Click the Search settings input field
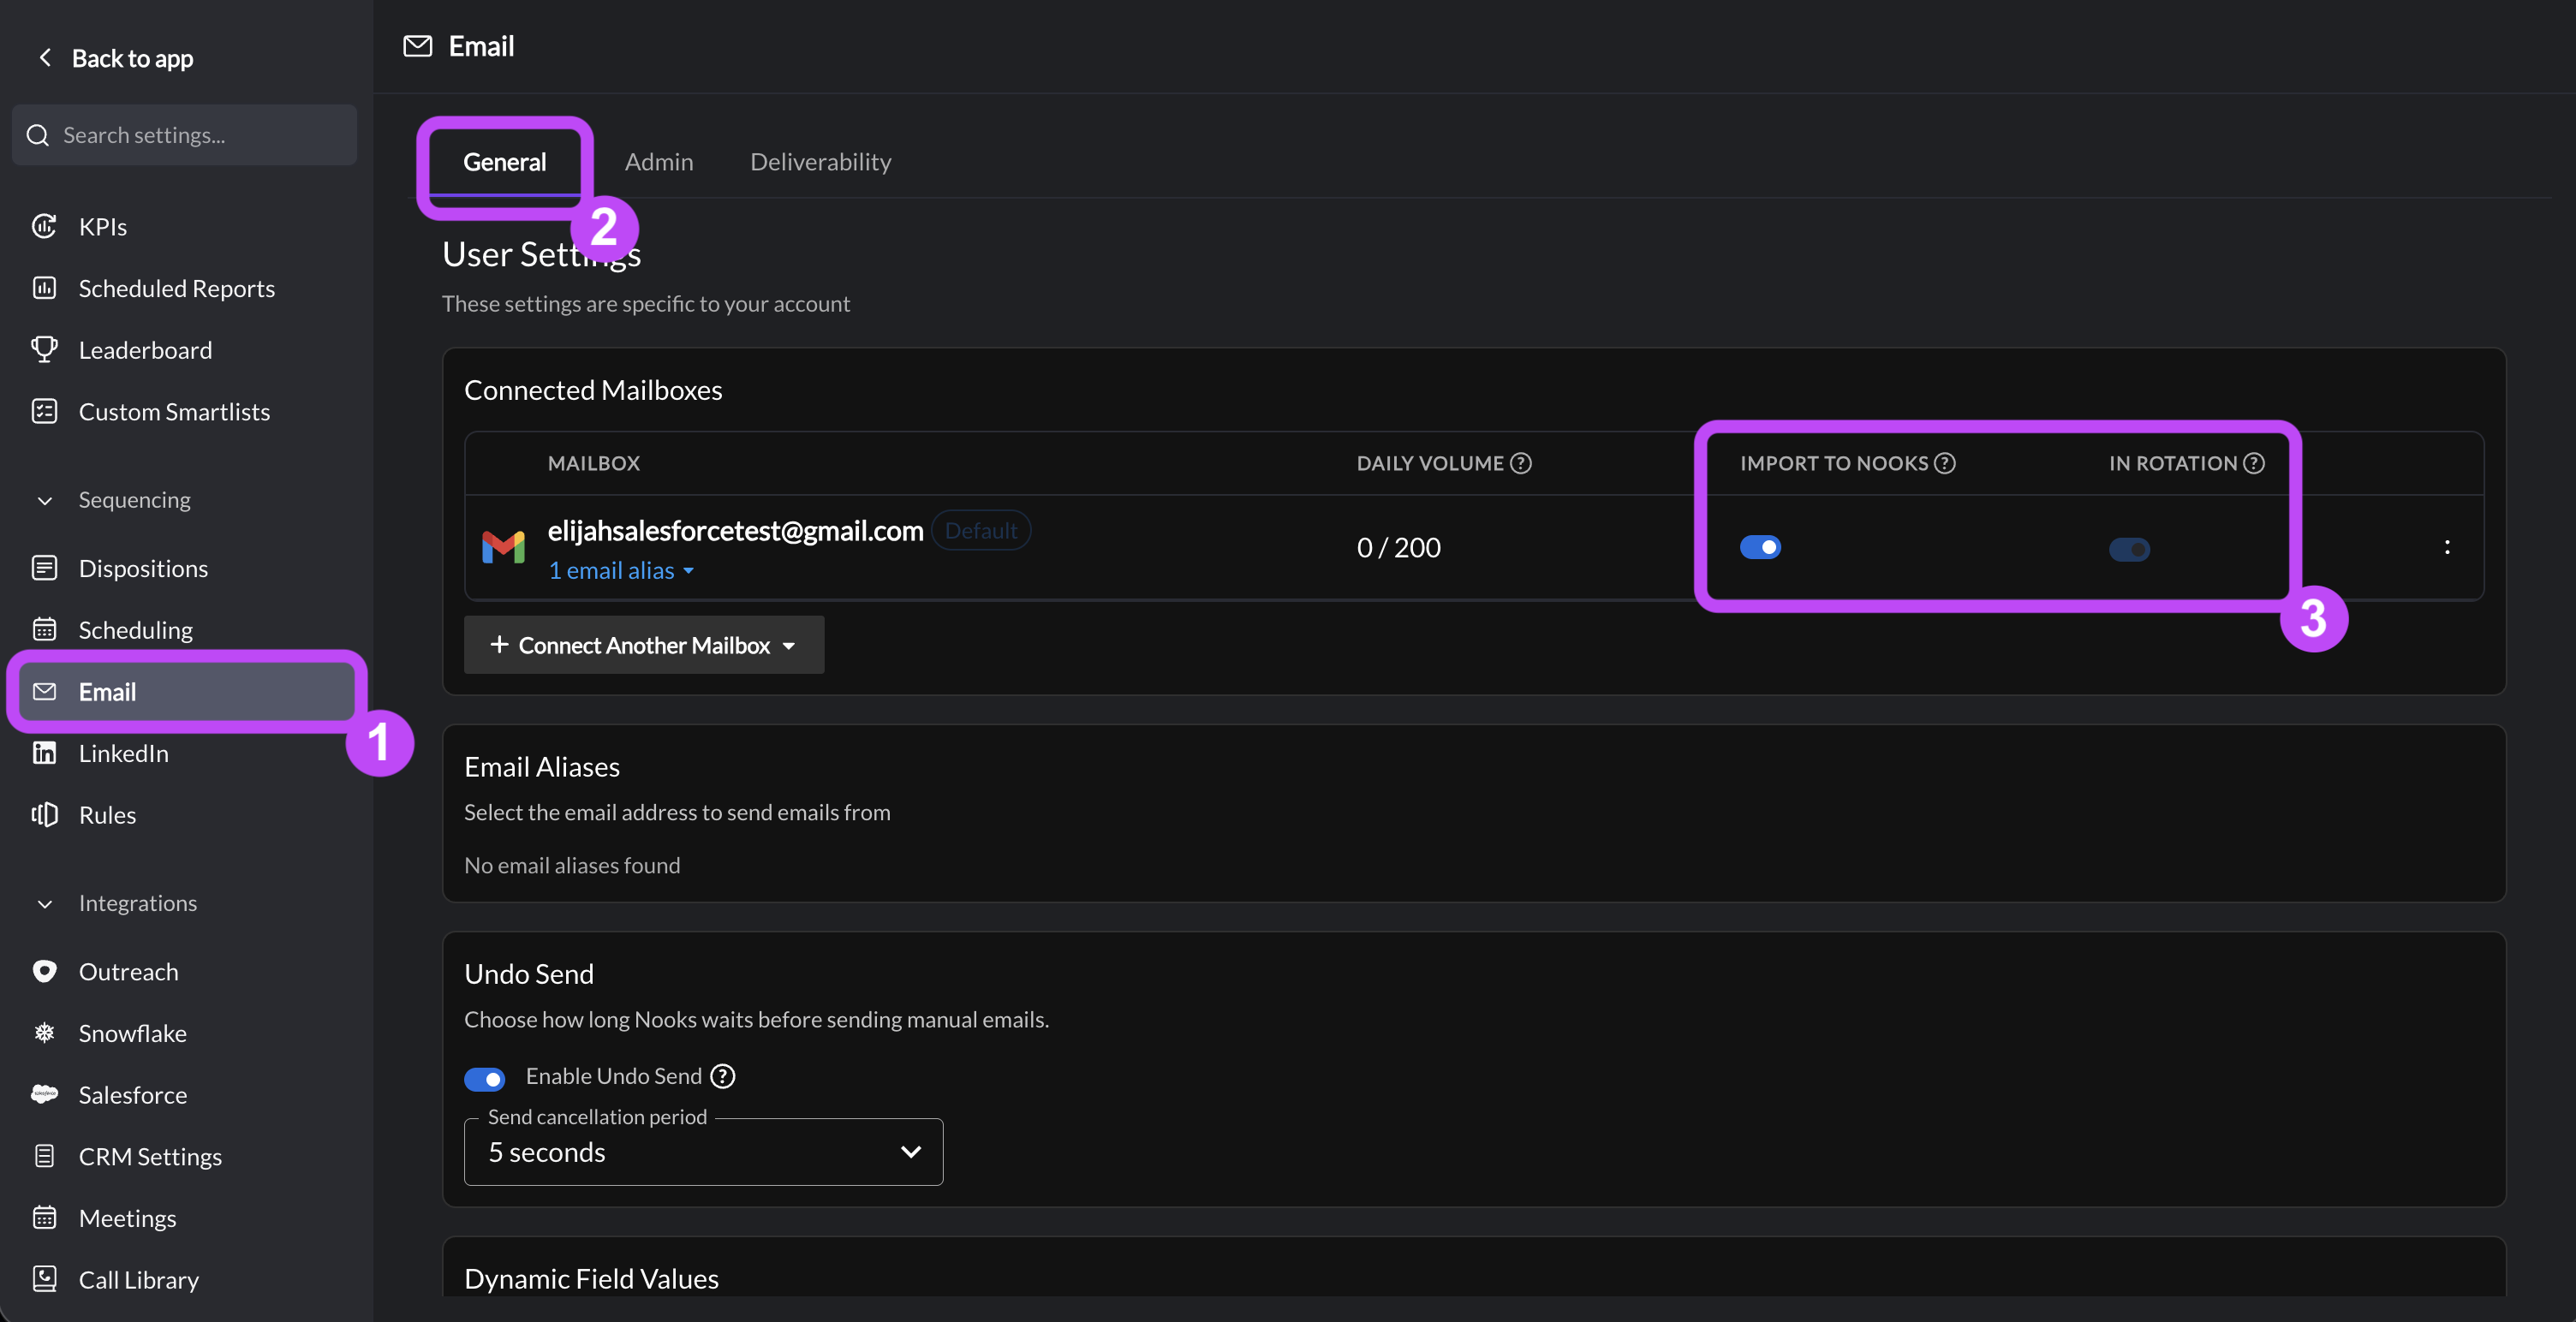Viewport: 2576px width, 1322px height. (x=184, y=135)
